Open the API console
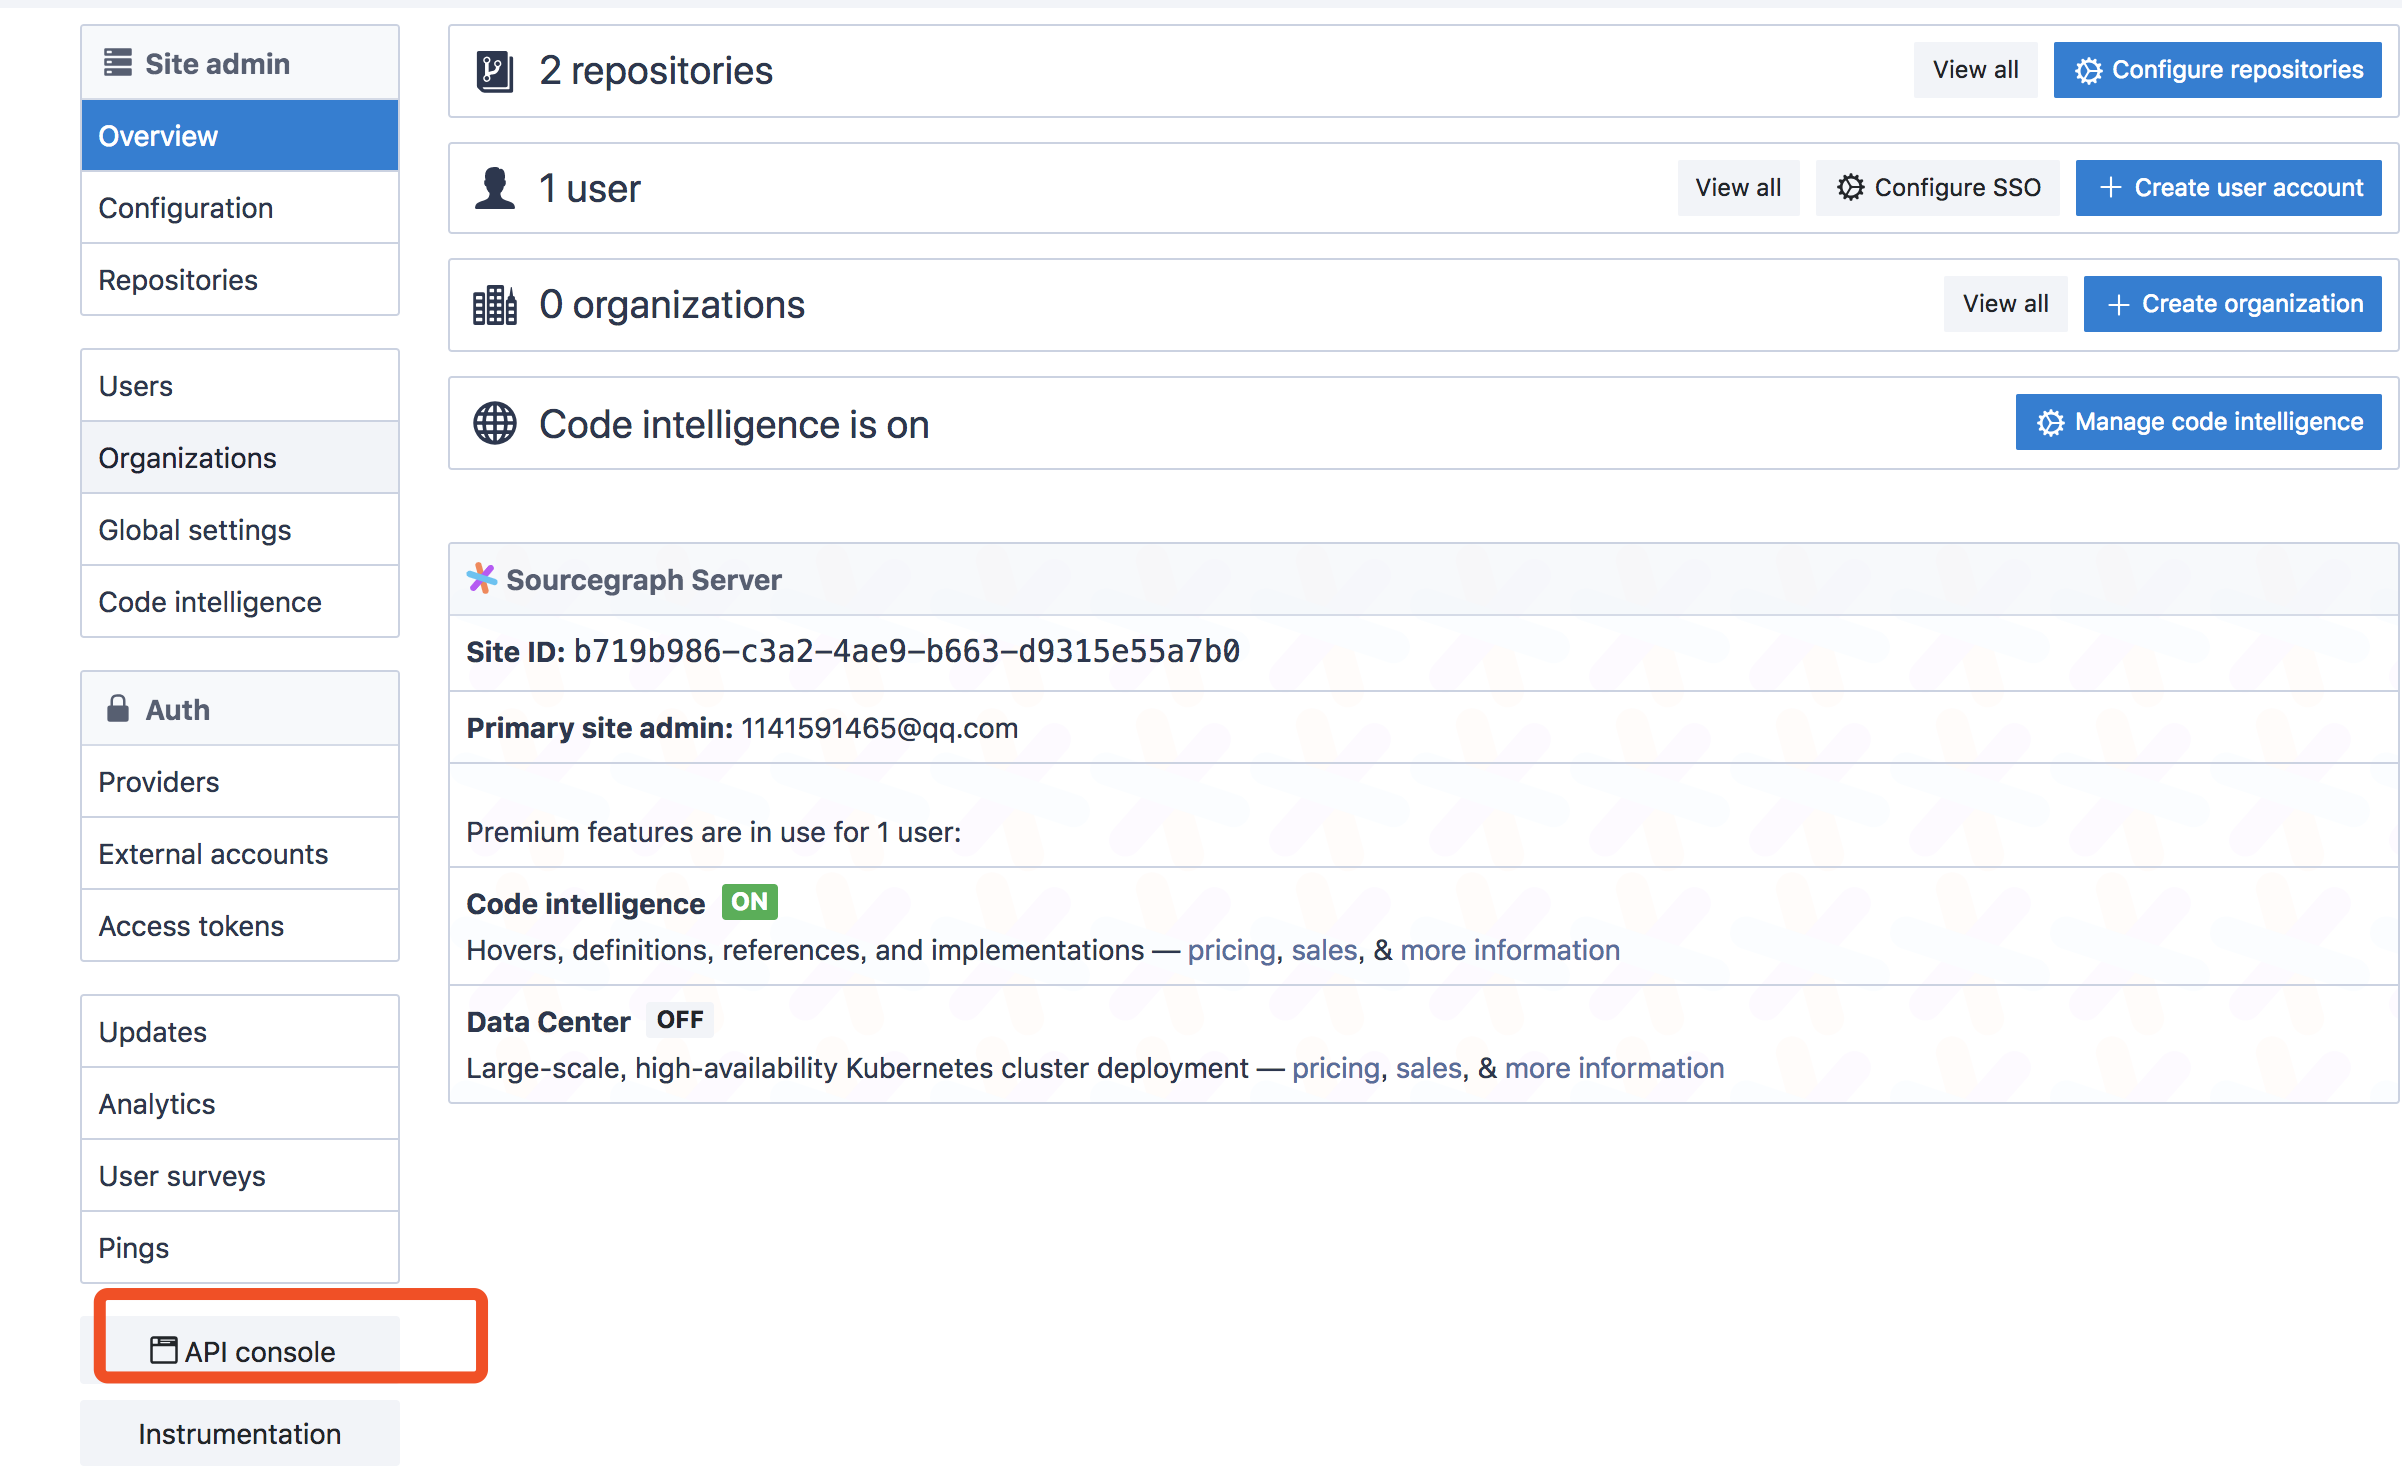This screenshot has width=2402, height=1468. click(240, 1350)
